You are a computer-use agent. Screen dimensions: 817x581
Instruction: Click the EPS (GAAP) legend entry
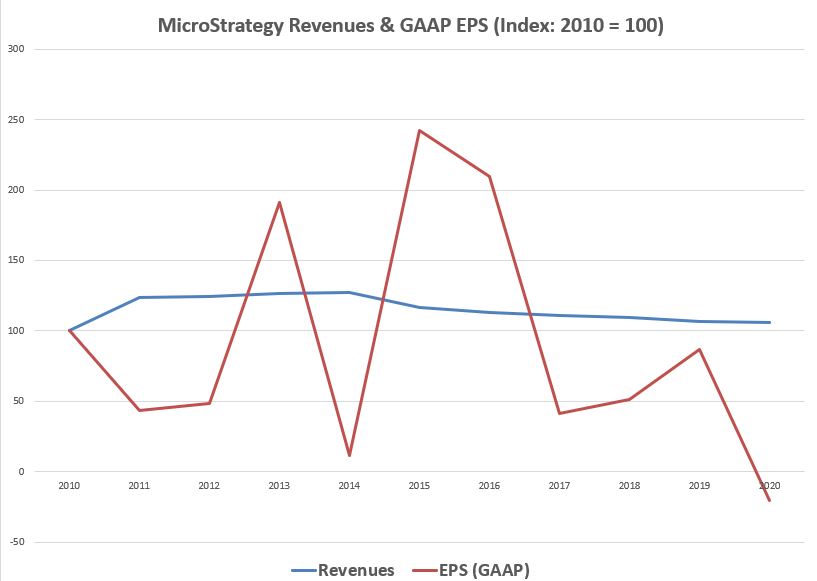tap(483, 568)
